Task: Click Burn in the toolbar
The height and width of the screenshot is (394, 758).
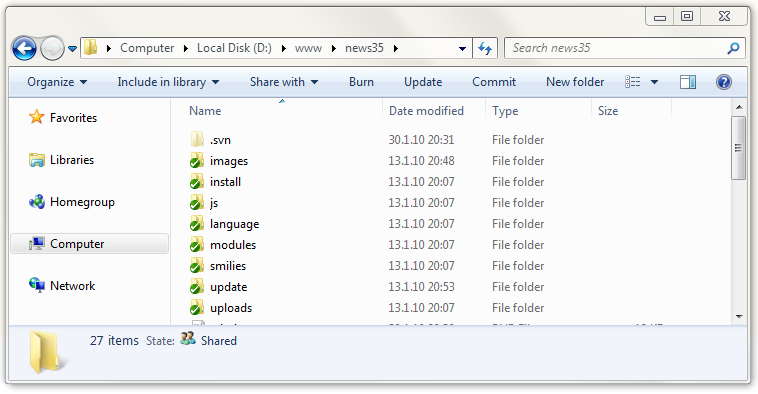Action: (x=361, y=82)
